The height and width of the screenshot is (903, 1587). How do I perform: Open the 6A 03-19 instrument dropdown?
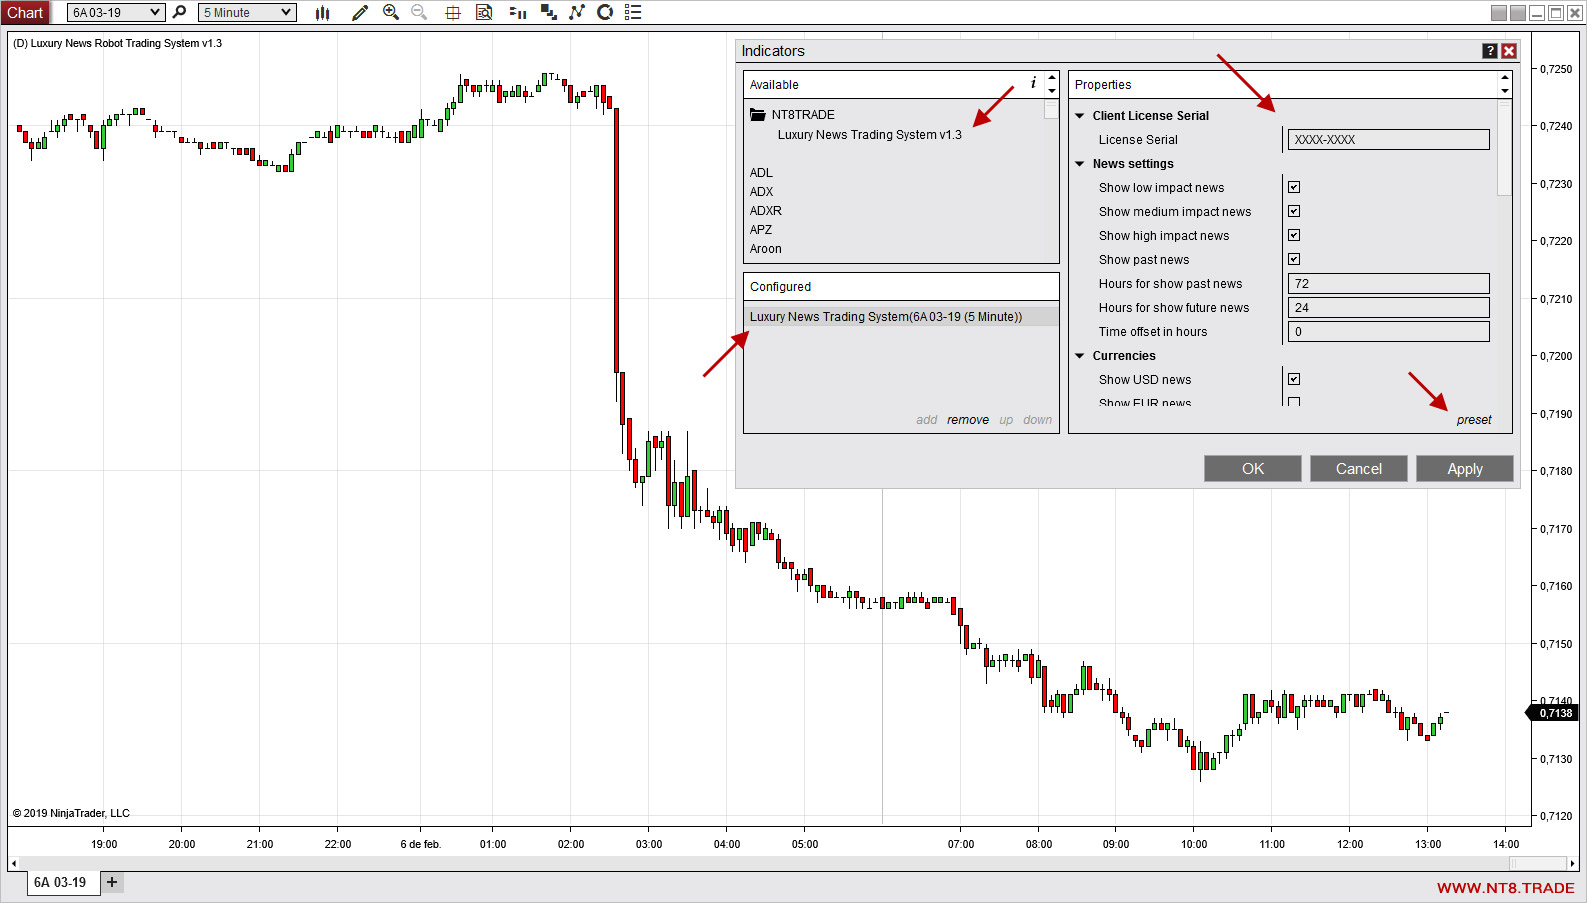[115, 12]
